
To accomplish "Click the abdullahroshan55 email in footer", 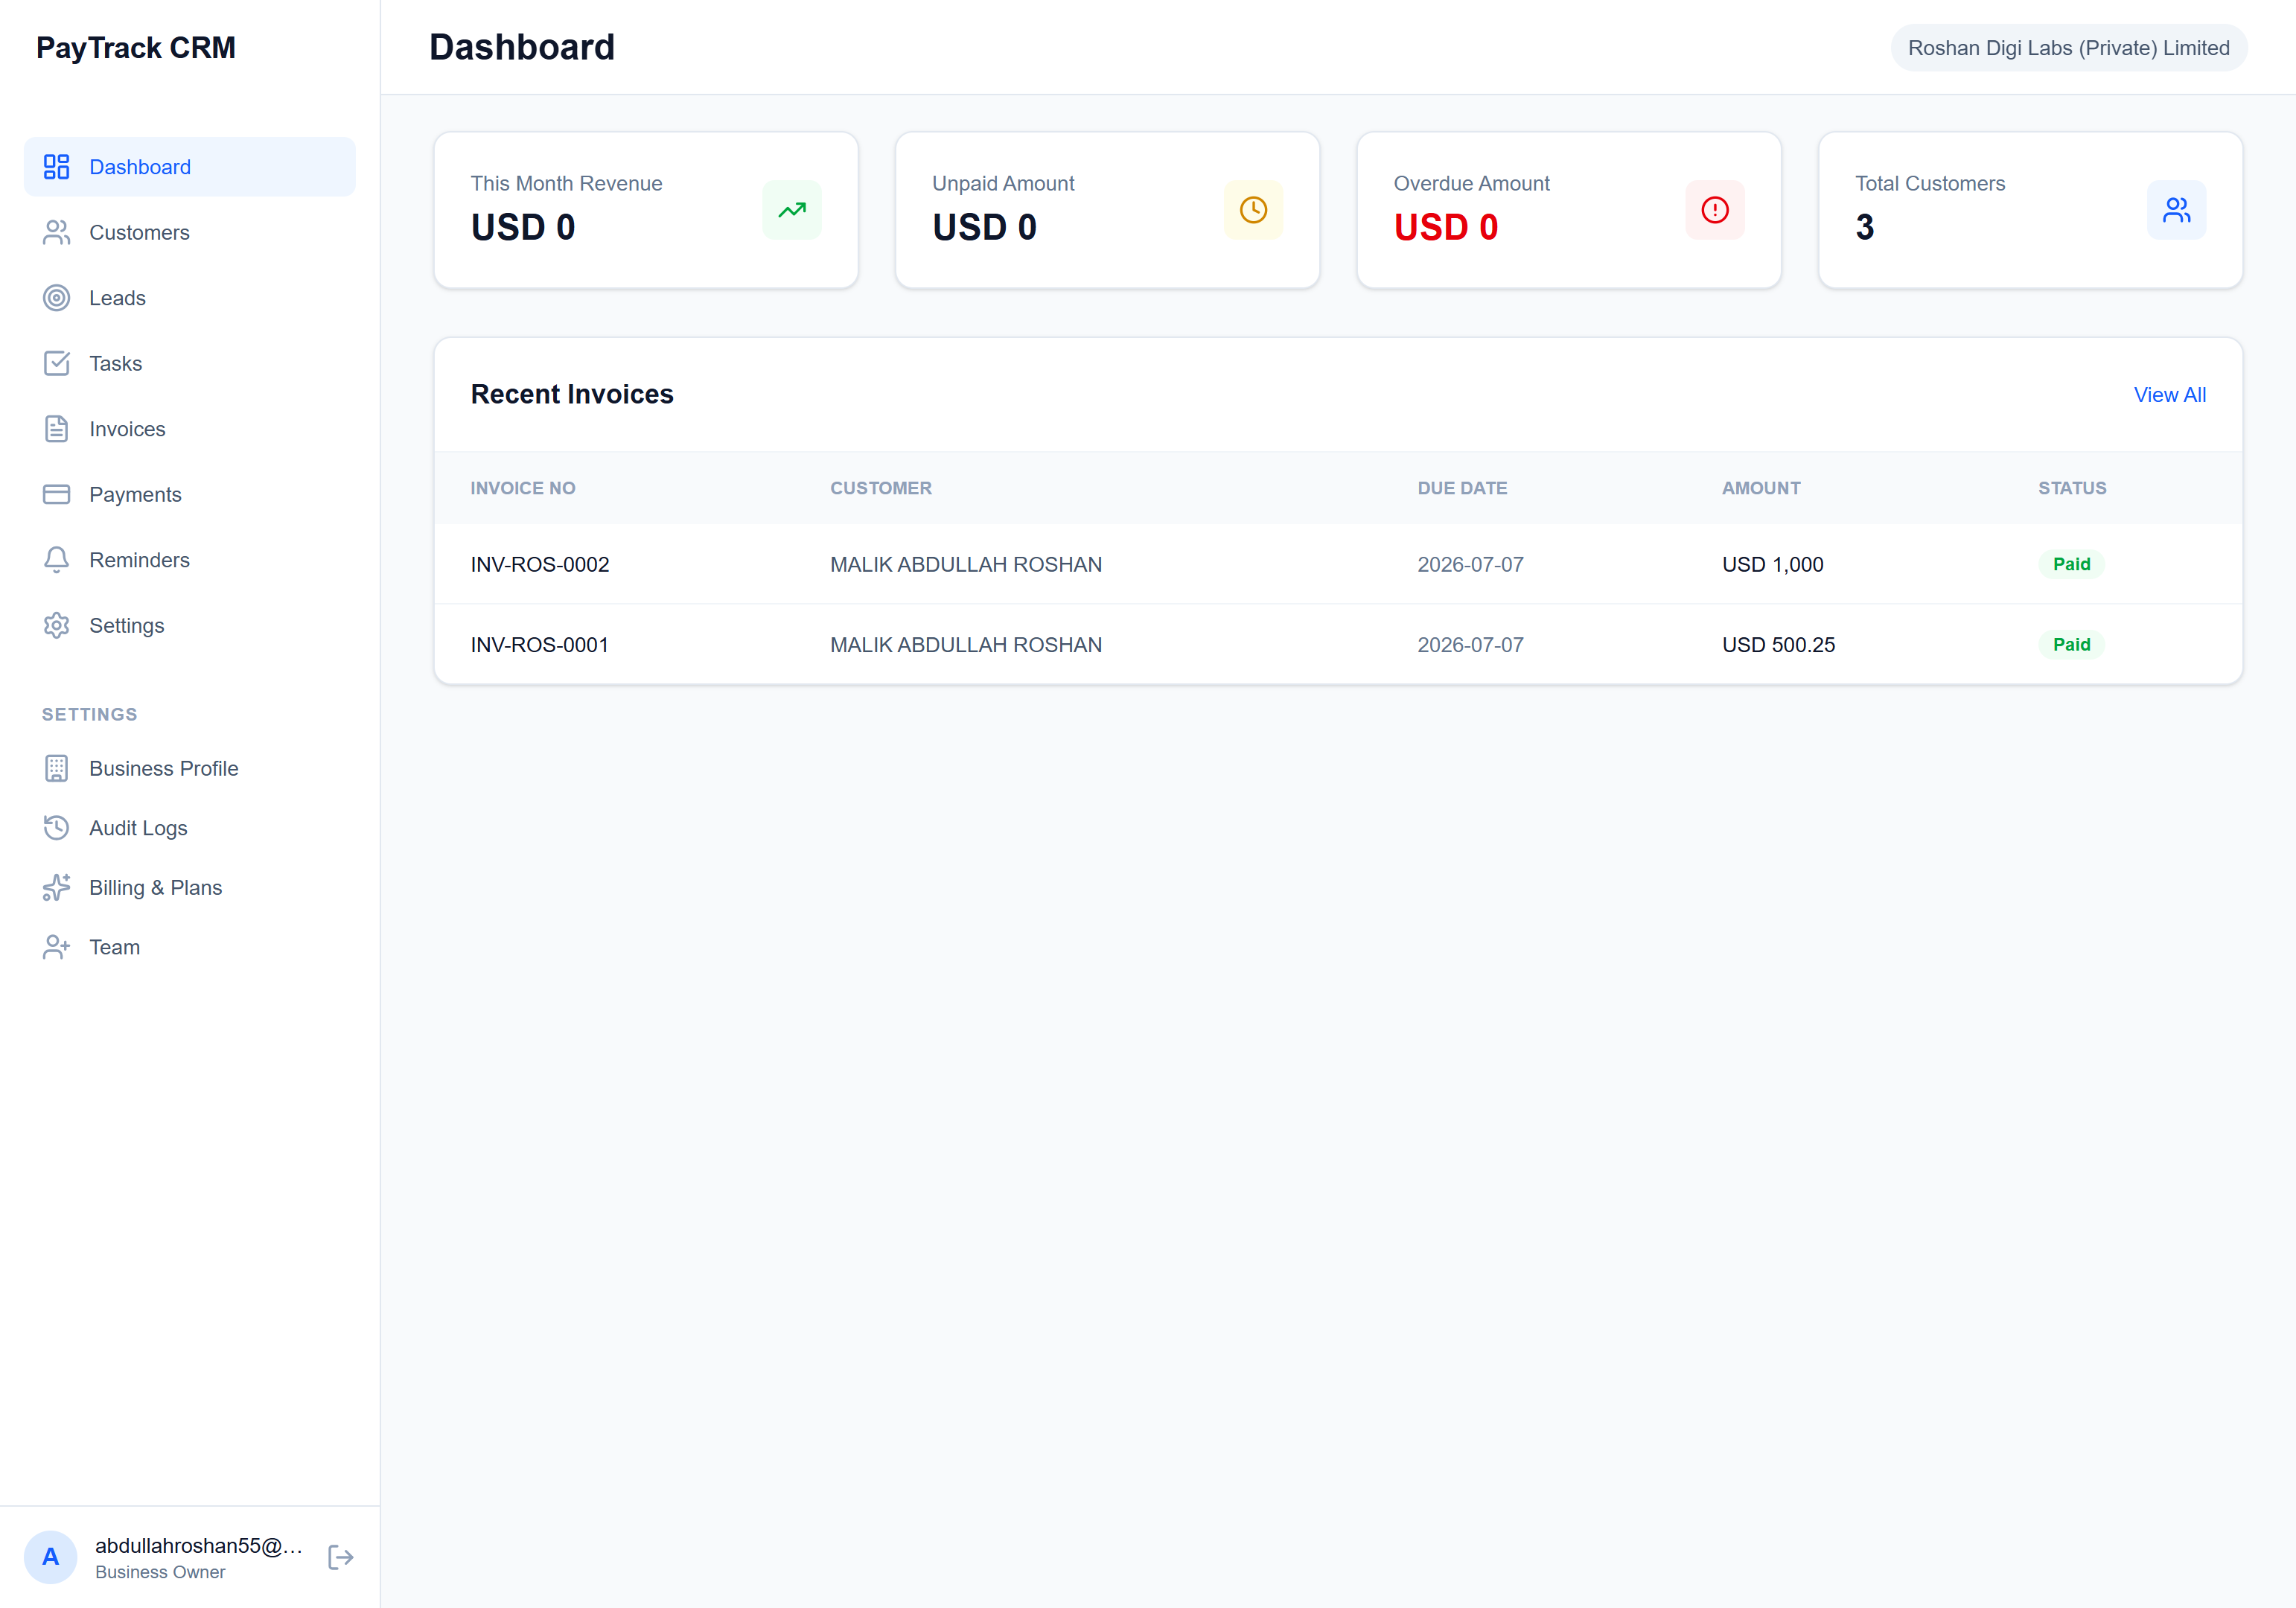I will [198, 1545].
